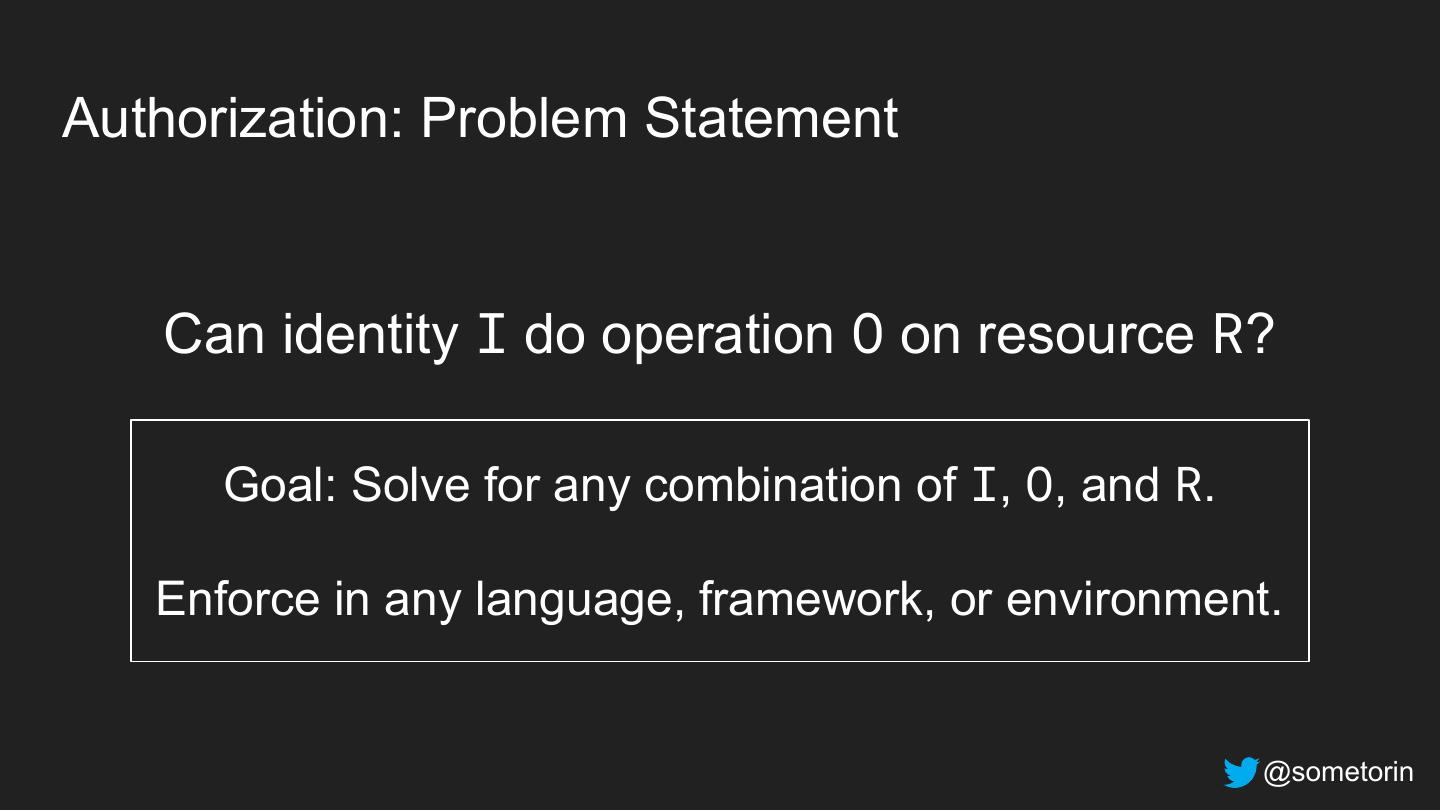Click the word "resource" in the question
The image size is (1440, 810).
[1086, 336]
